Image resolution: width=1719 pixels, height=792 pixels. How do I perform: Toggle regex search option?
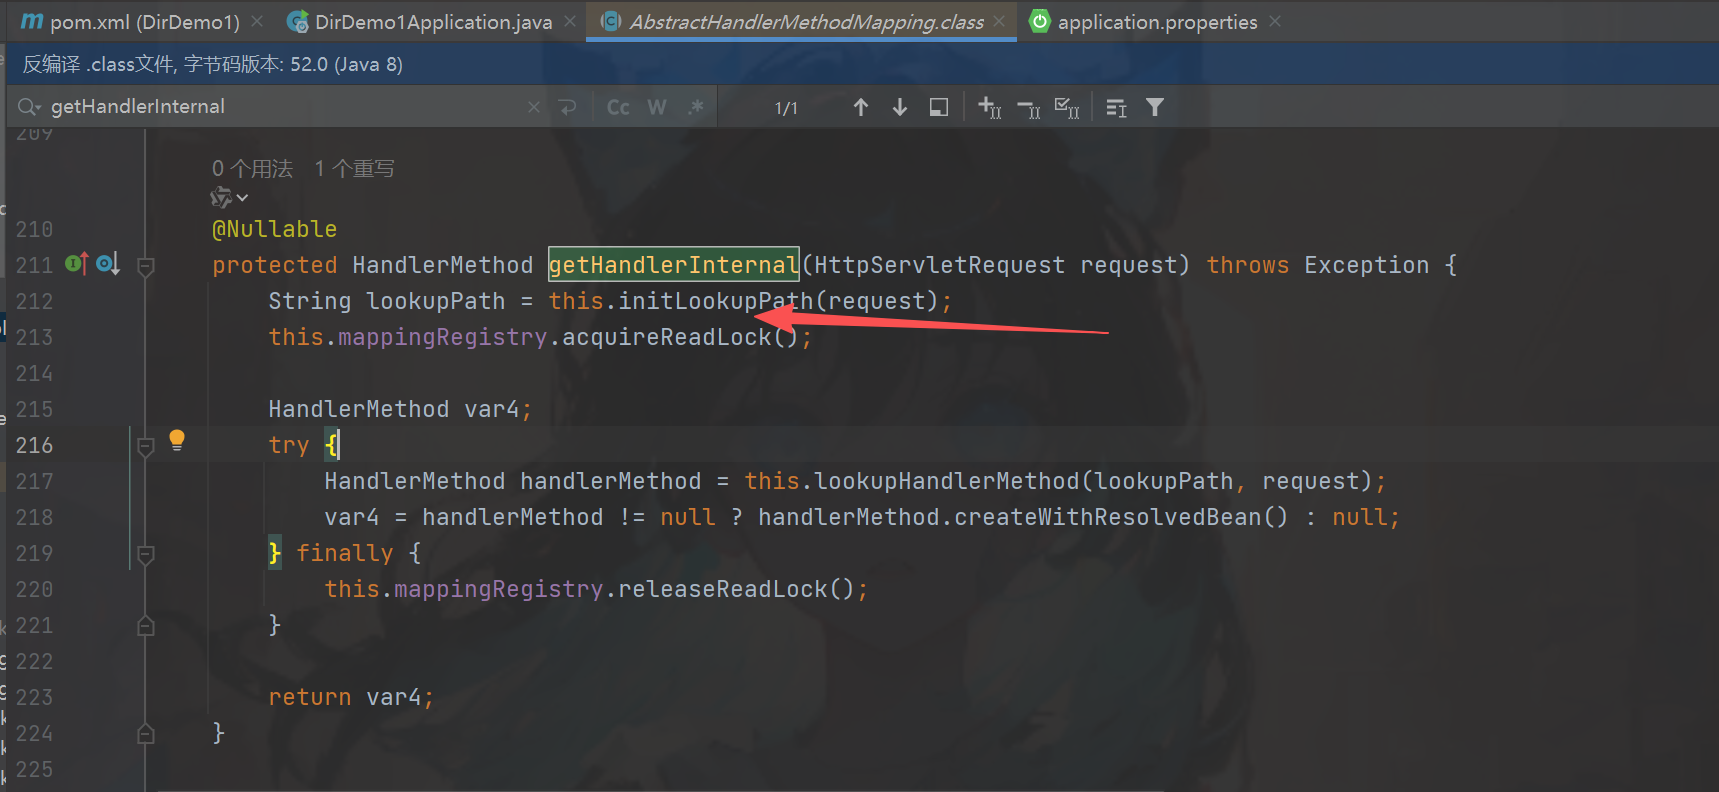point(696,107)
